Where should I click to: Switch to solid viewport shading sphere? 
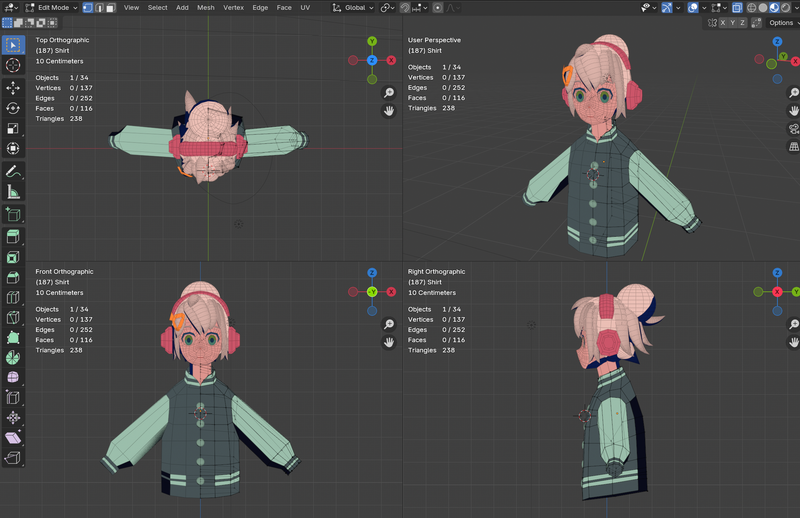point(761,7)
